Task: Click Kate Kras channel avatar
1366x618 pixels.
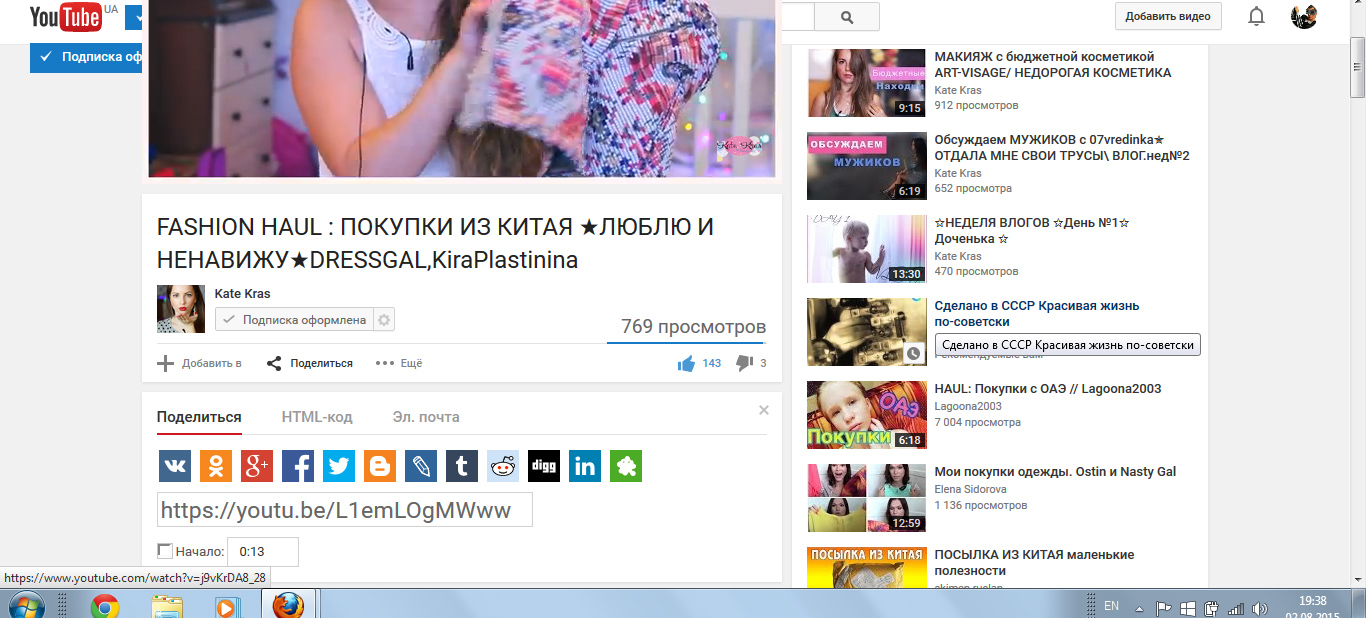Action: click(181, 309)
